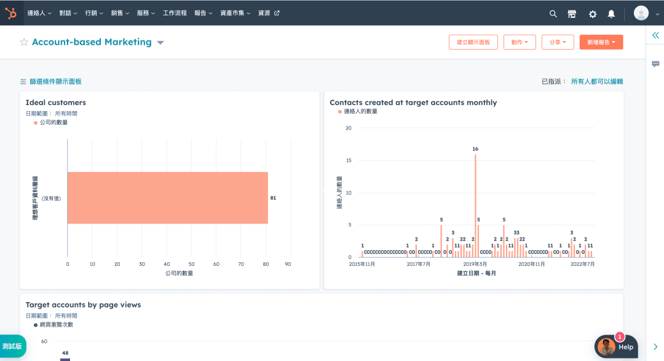This screenshot has height=361, width=664.
Task: Click the orange 新增報告 button
Action: click(x=601, y=42)
